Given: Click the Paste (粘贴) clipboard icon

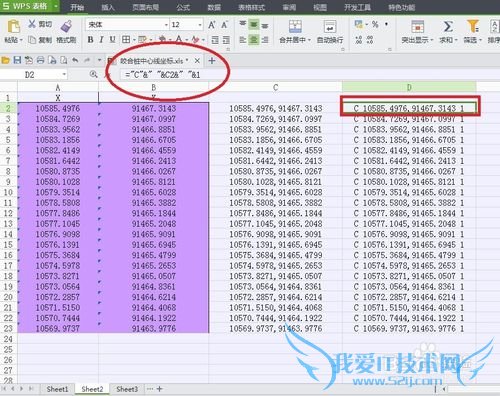Looking at the screenshot, I should 13,26.
